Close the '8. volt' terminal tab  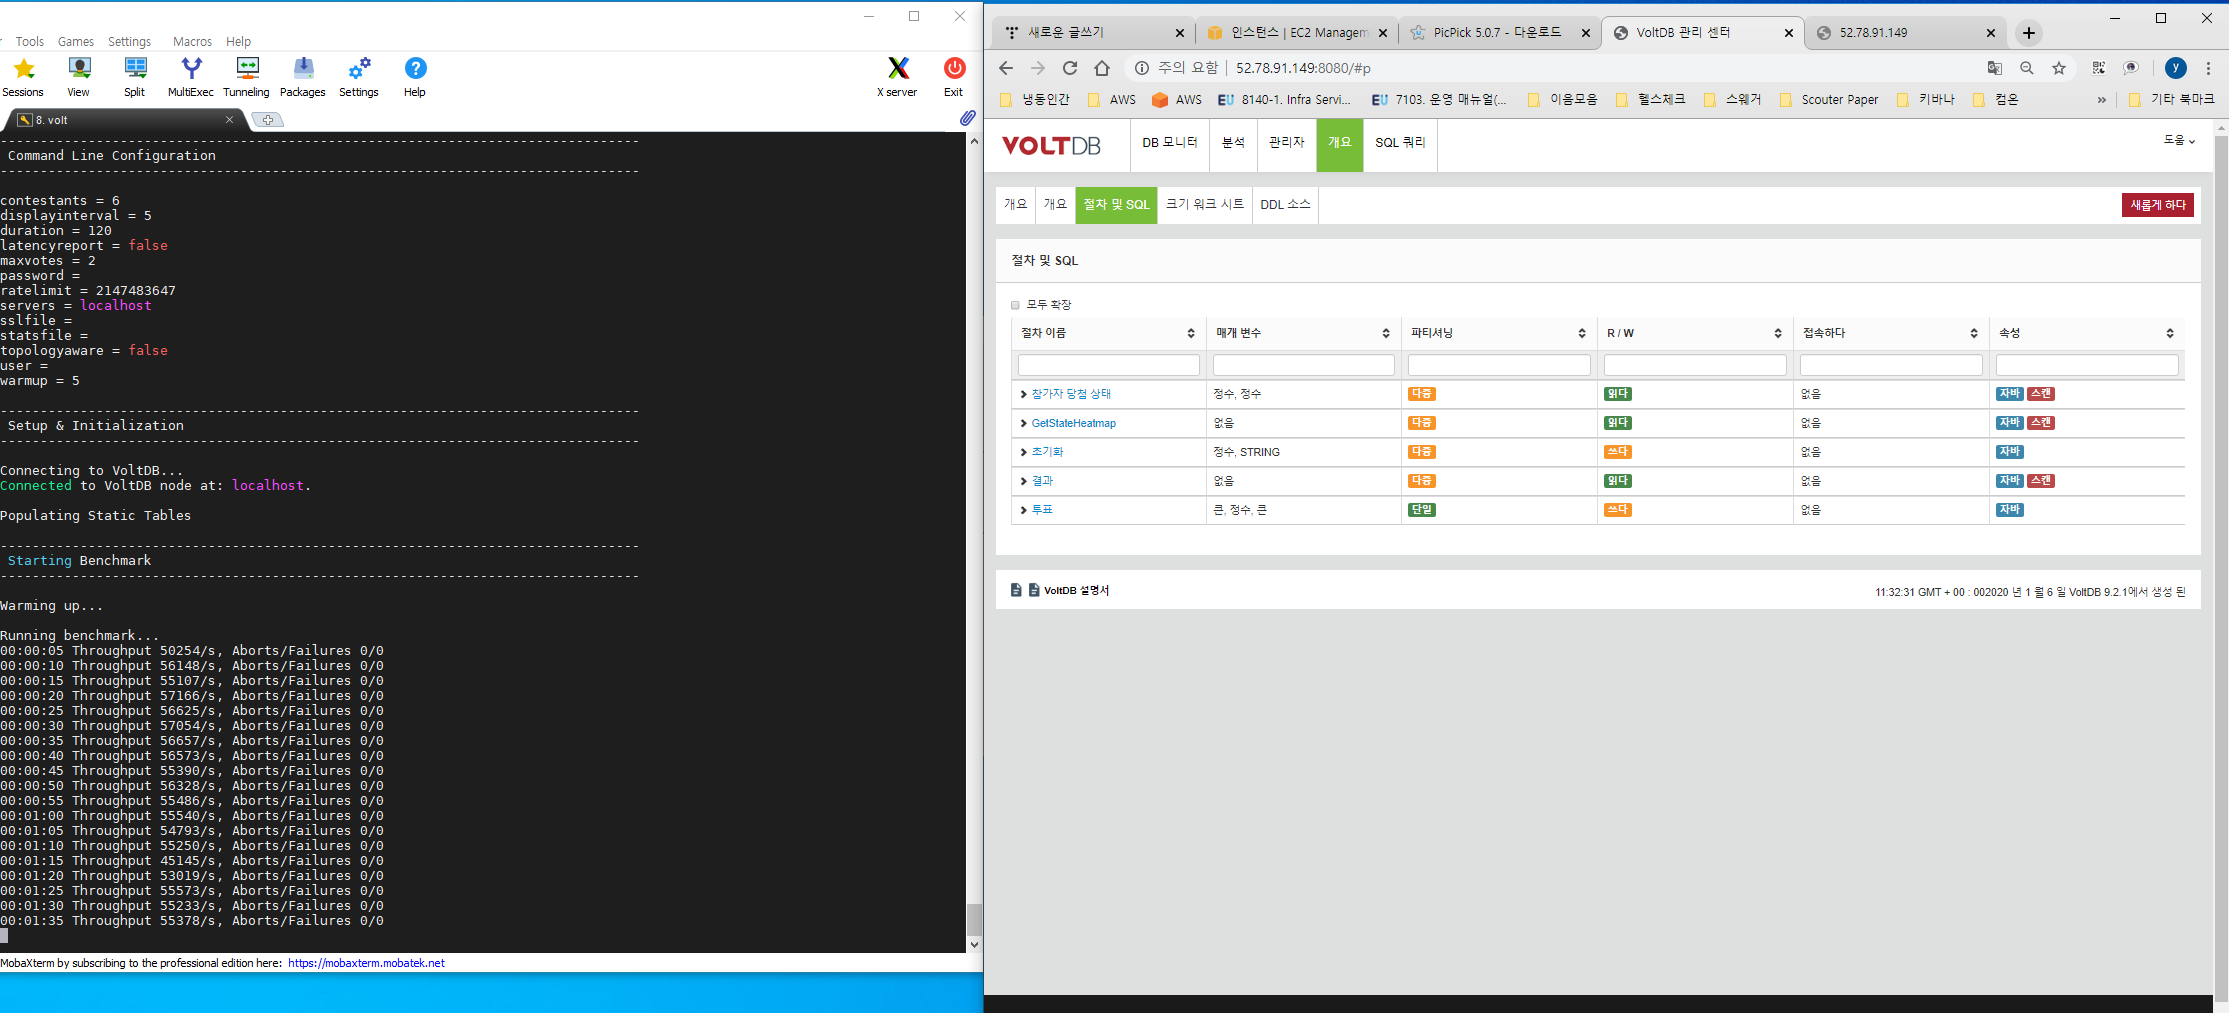point(229,120)
